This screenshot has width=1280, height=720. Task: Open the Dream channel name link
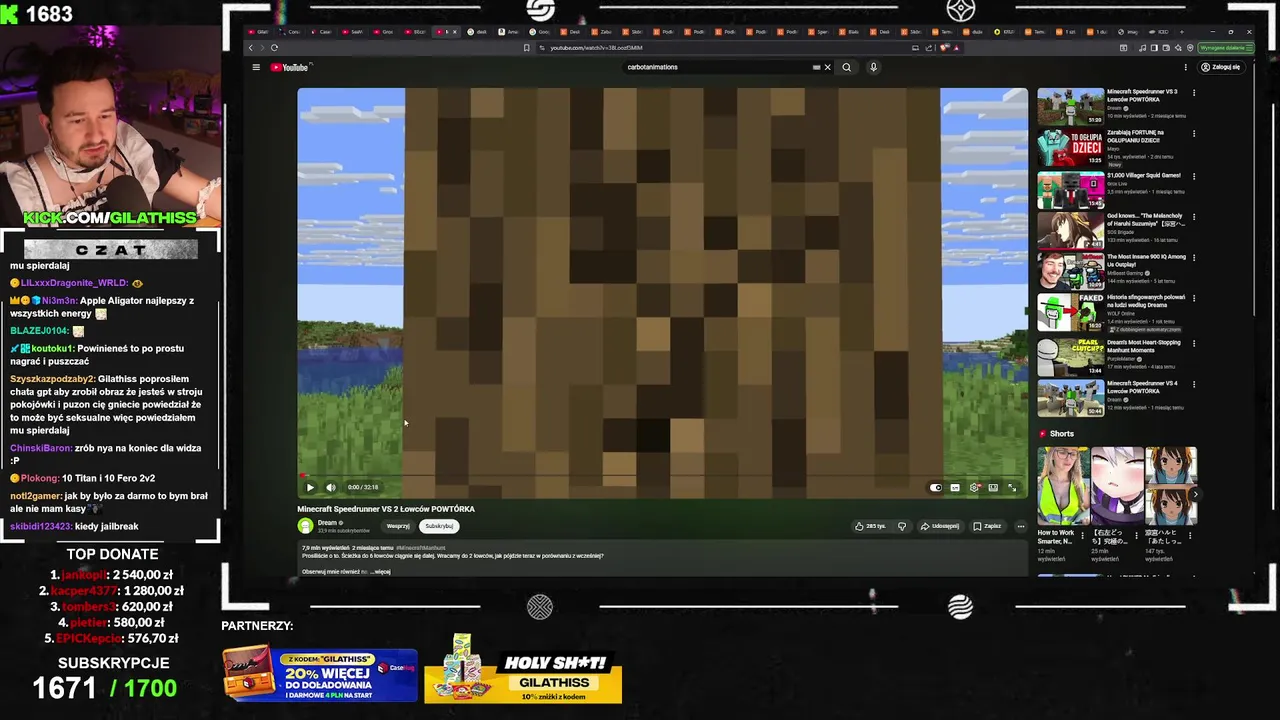(x=327, y=522)
